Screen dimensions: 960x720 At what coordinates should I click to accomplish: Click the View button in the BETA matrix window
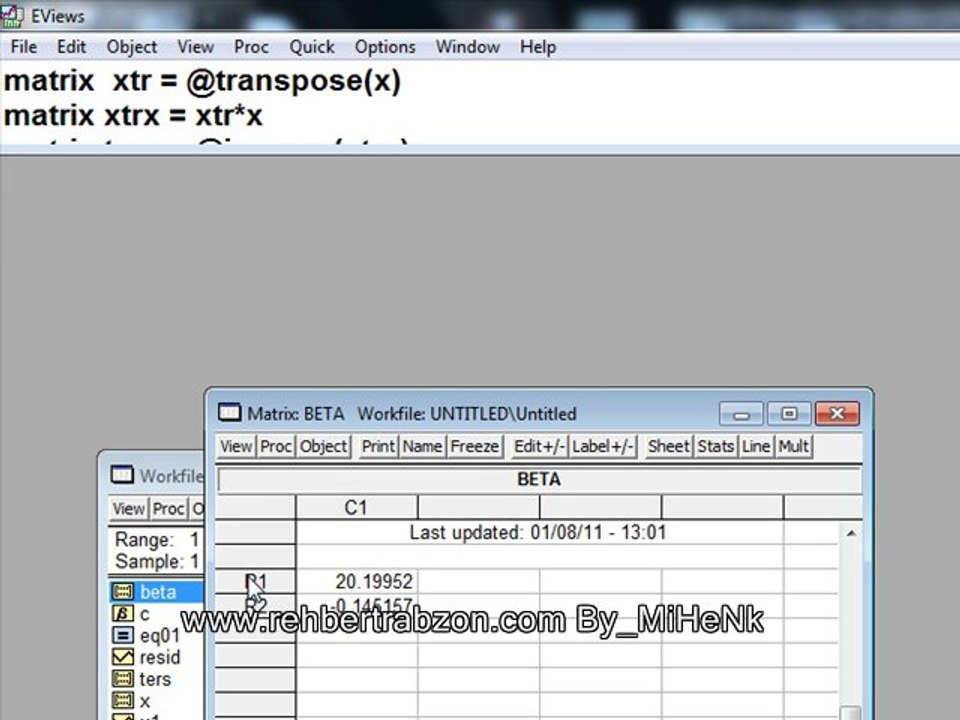(236, 446)
